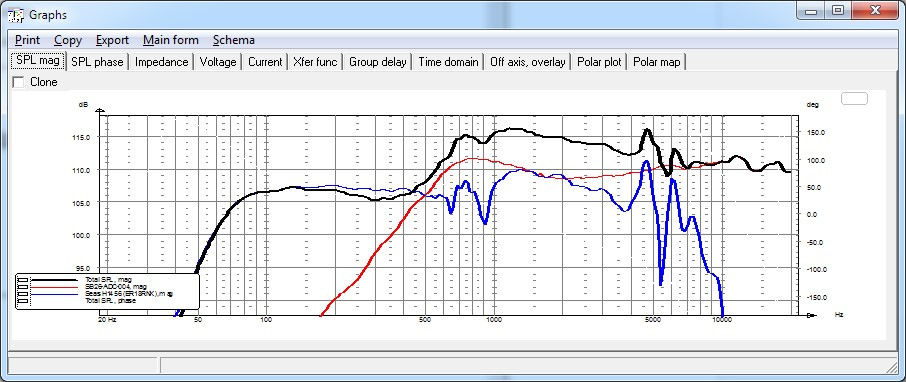The width and height of the screenshot is (906, 382).
Task: Open the Export menu
Action: 112,40
